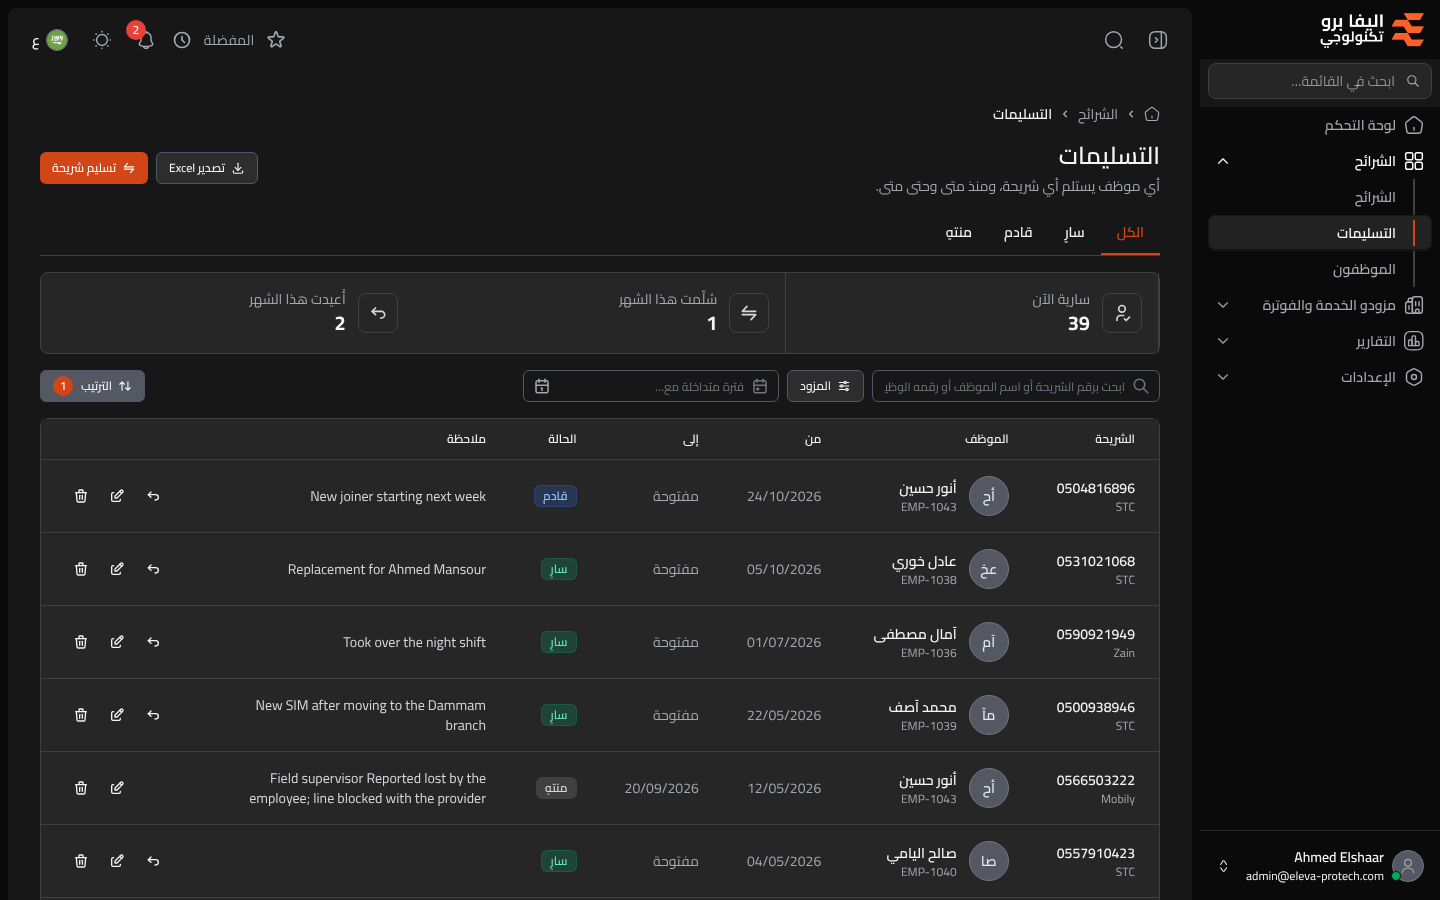1440x900 pixels.
Task: Open the global search magnifier icon
Action: click(x=1114, y=40)
